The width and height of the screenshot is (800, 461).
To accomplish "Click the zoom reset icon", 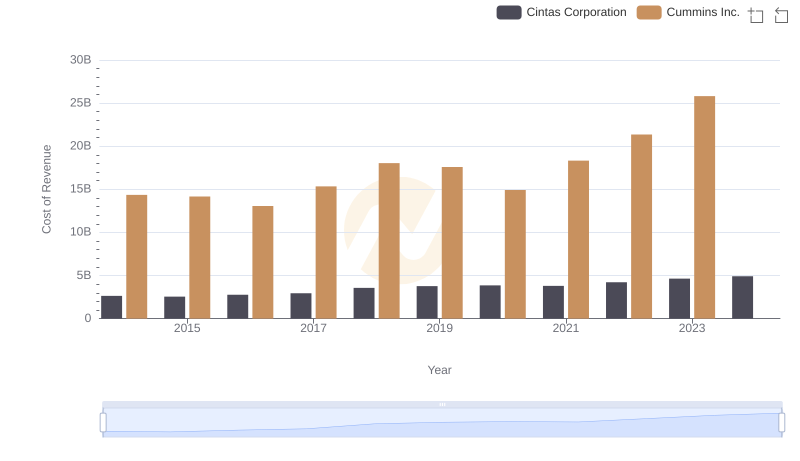I will (781, 15).
